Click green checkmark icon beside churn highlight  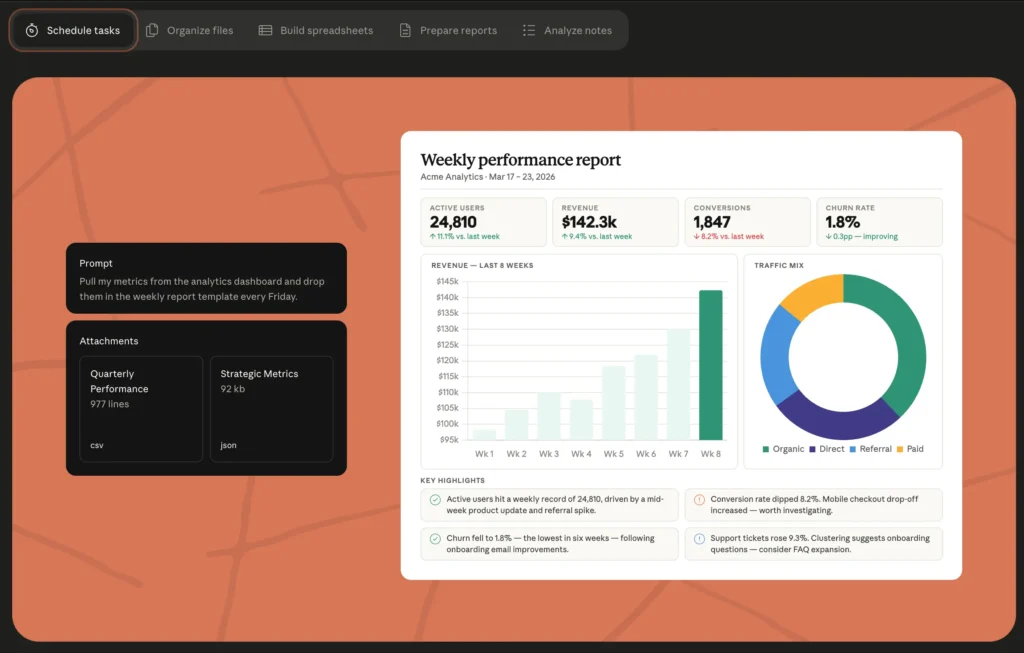[435, 538]
